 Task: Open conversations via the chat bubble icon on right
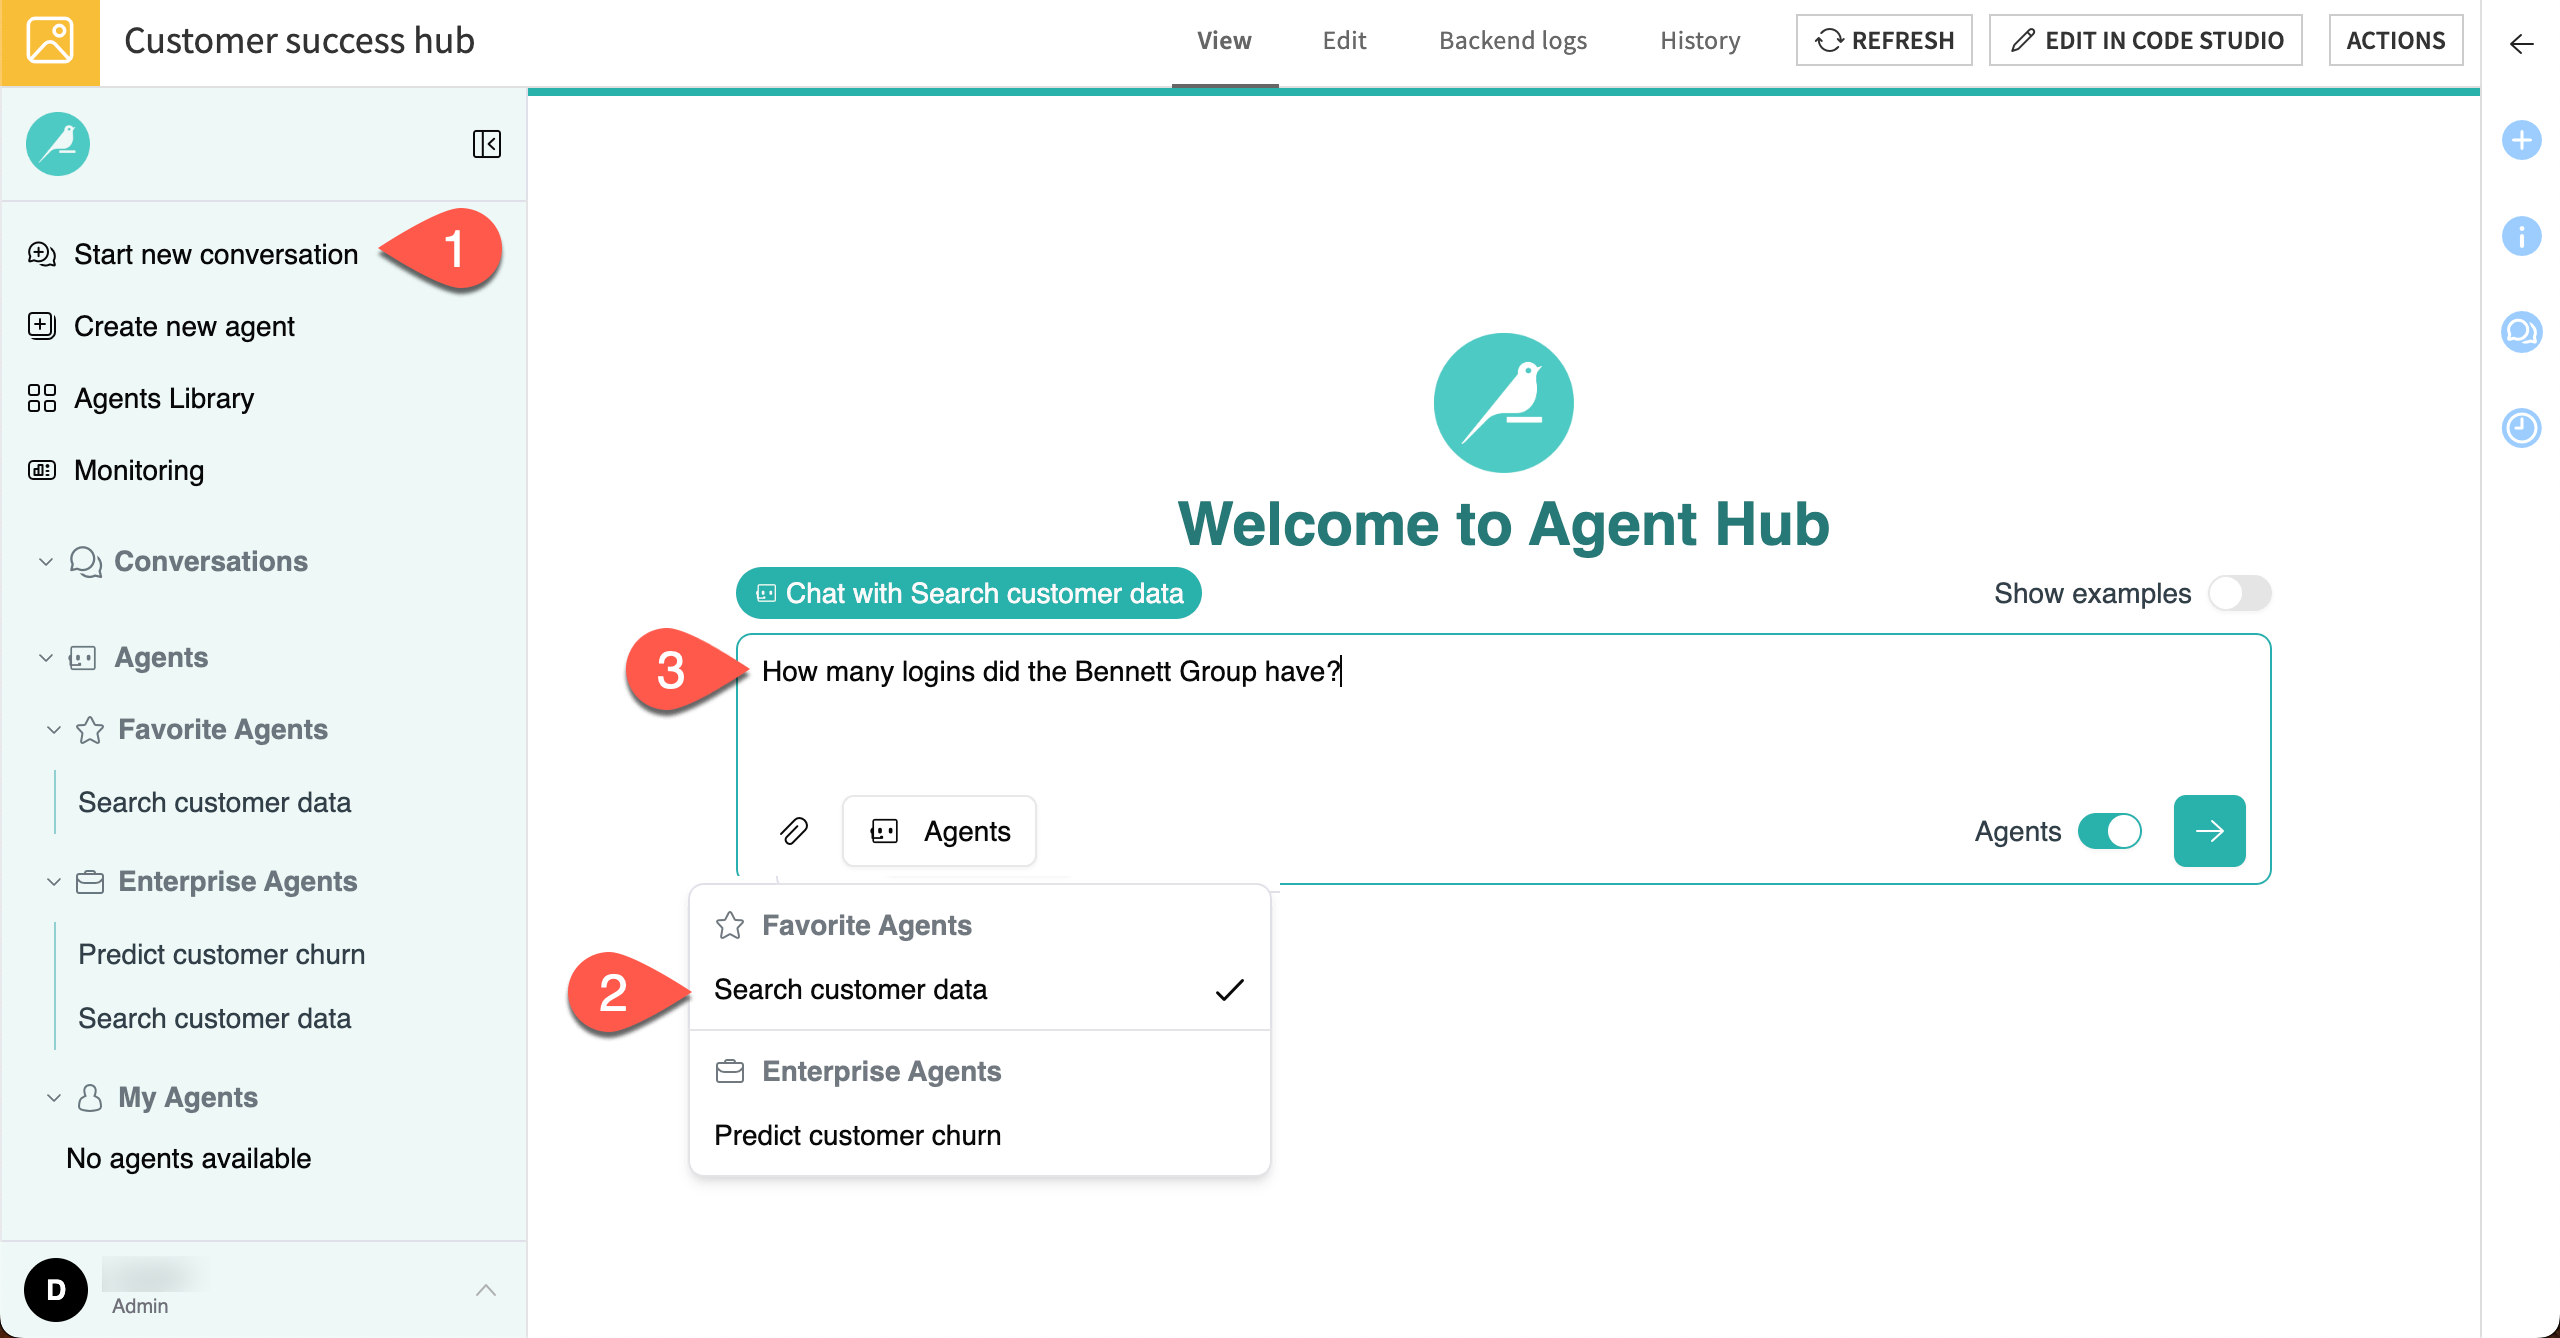2522,331
